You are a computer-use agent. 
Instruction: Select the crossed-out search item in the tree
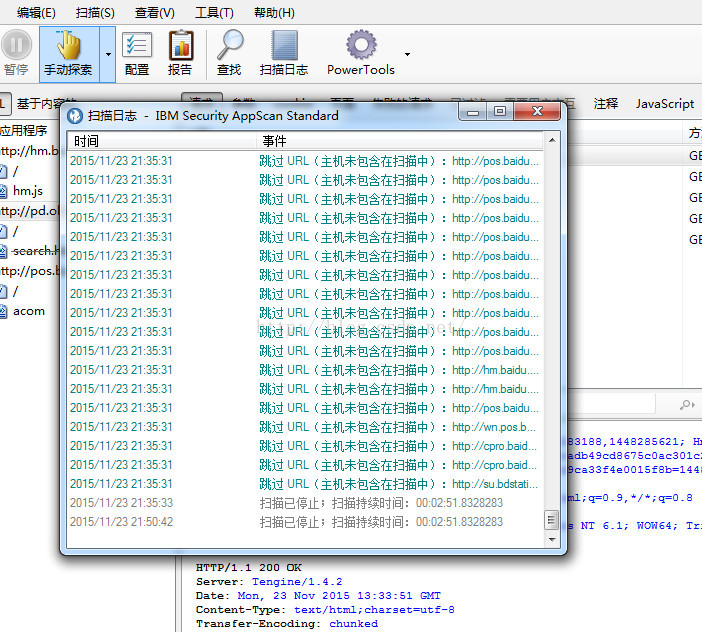pyautogui.click(x=35, y=251)
